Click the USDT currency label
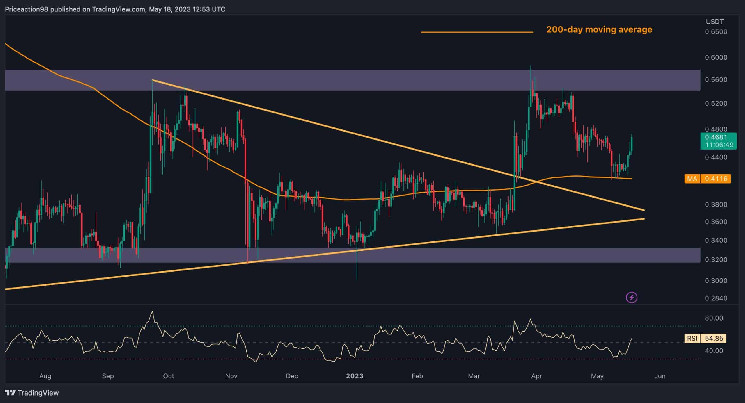The width and height of the screenshot is (745, 403). tap(715, 21)
